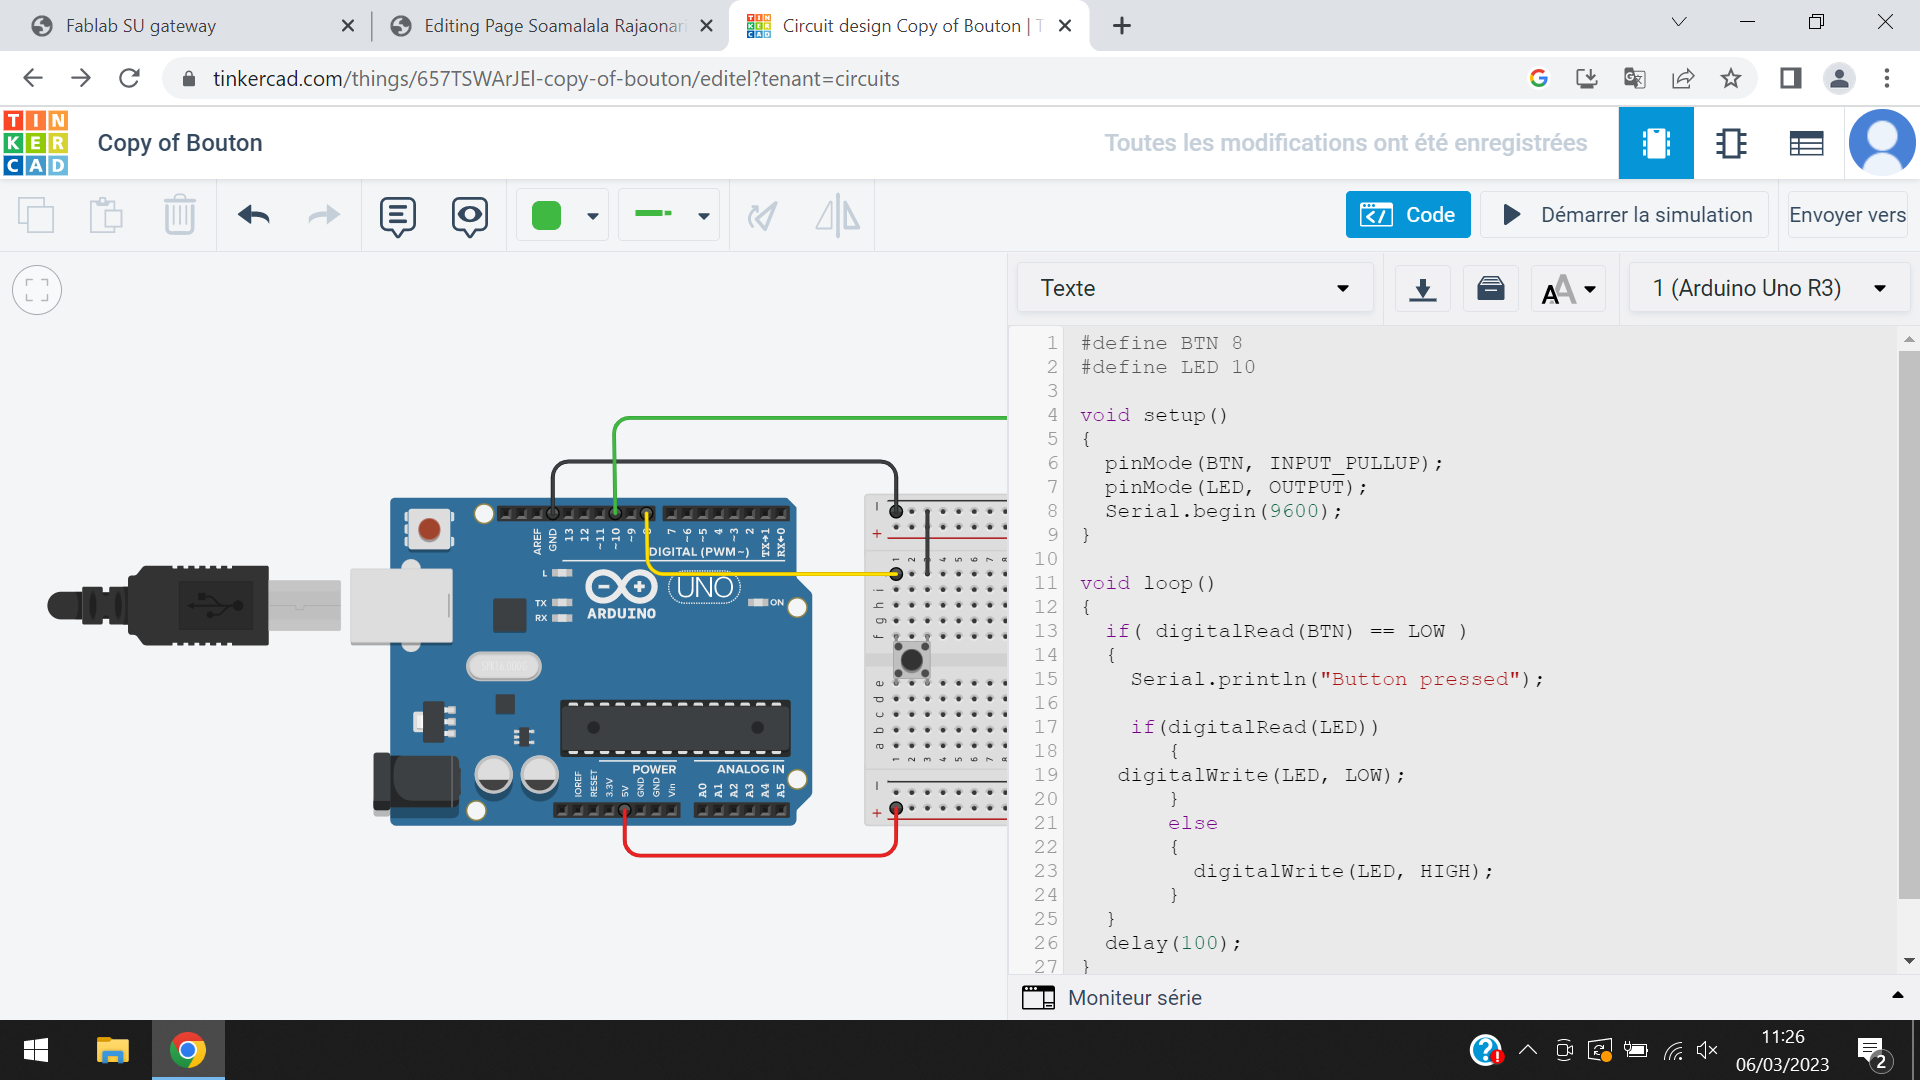
Task: Toggle notes visibility icon
Action: coord(470,215)
